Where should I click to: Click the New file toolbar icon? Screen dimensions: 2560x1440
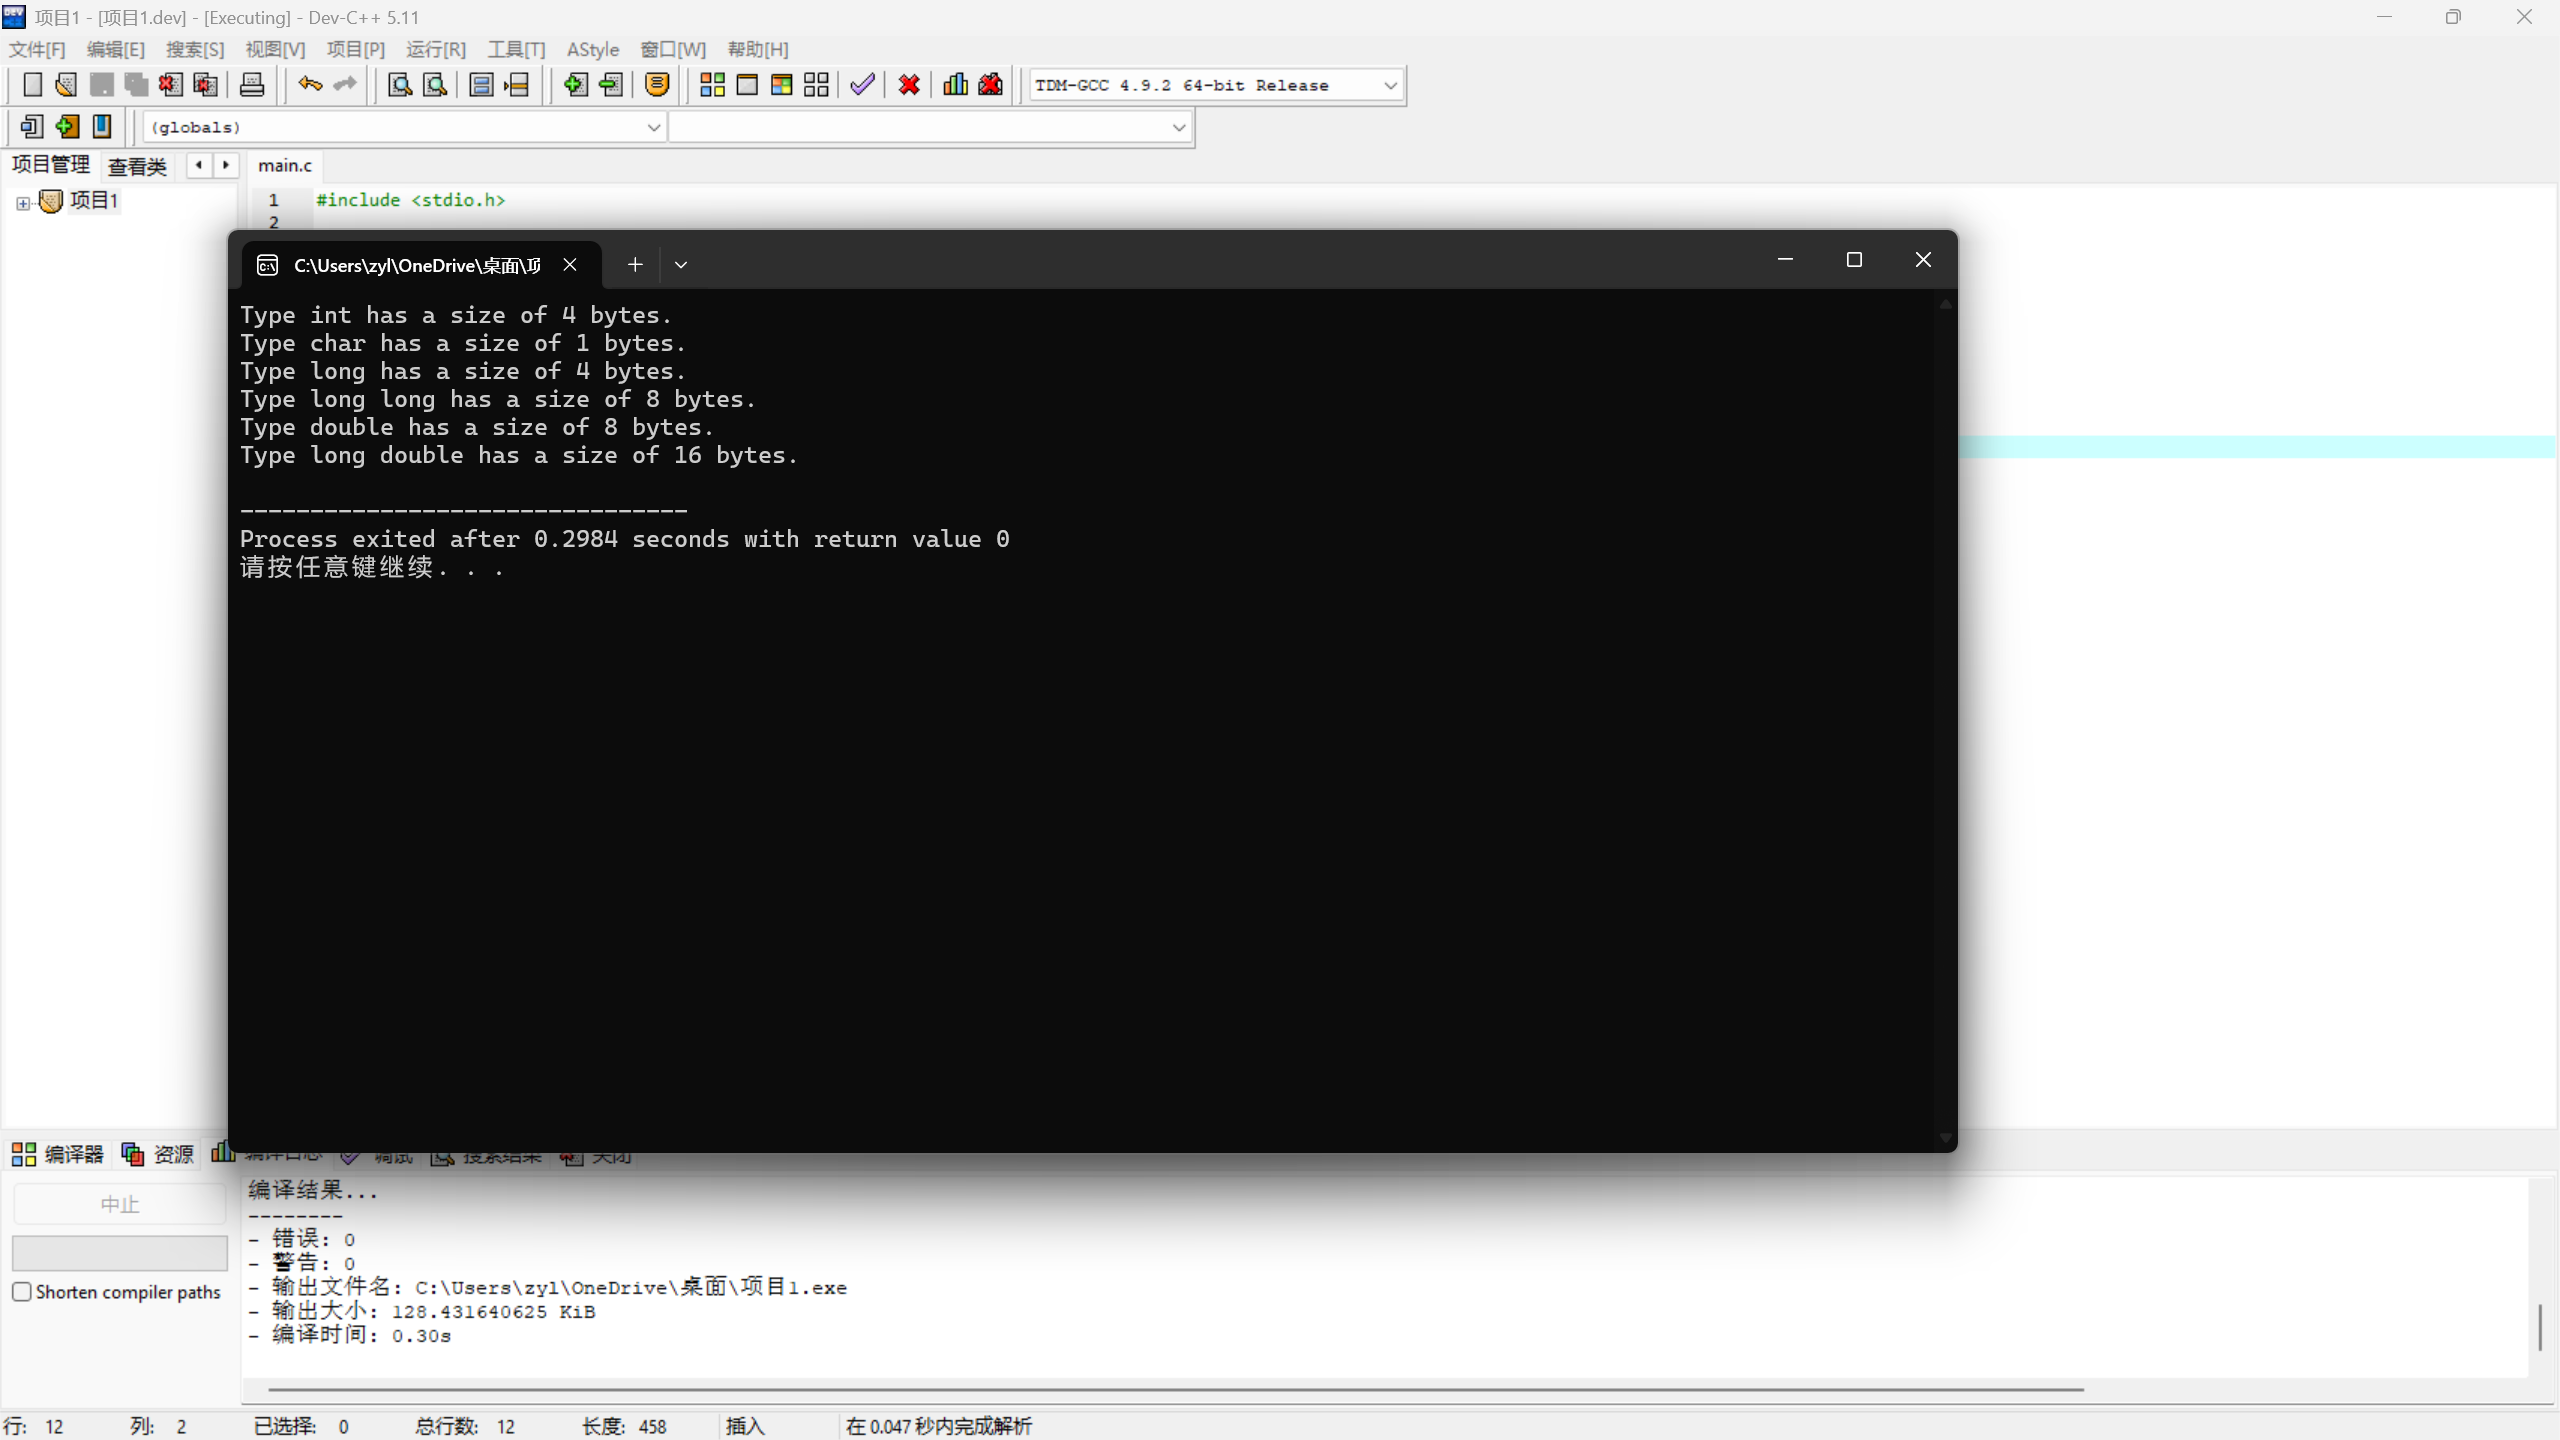(32, 85)
